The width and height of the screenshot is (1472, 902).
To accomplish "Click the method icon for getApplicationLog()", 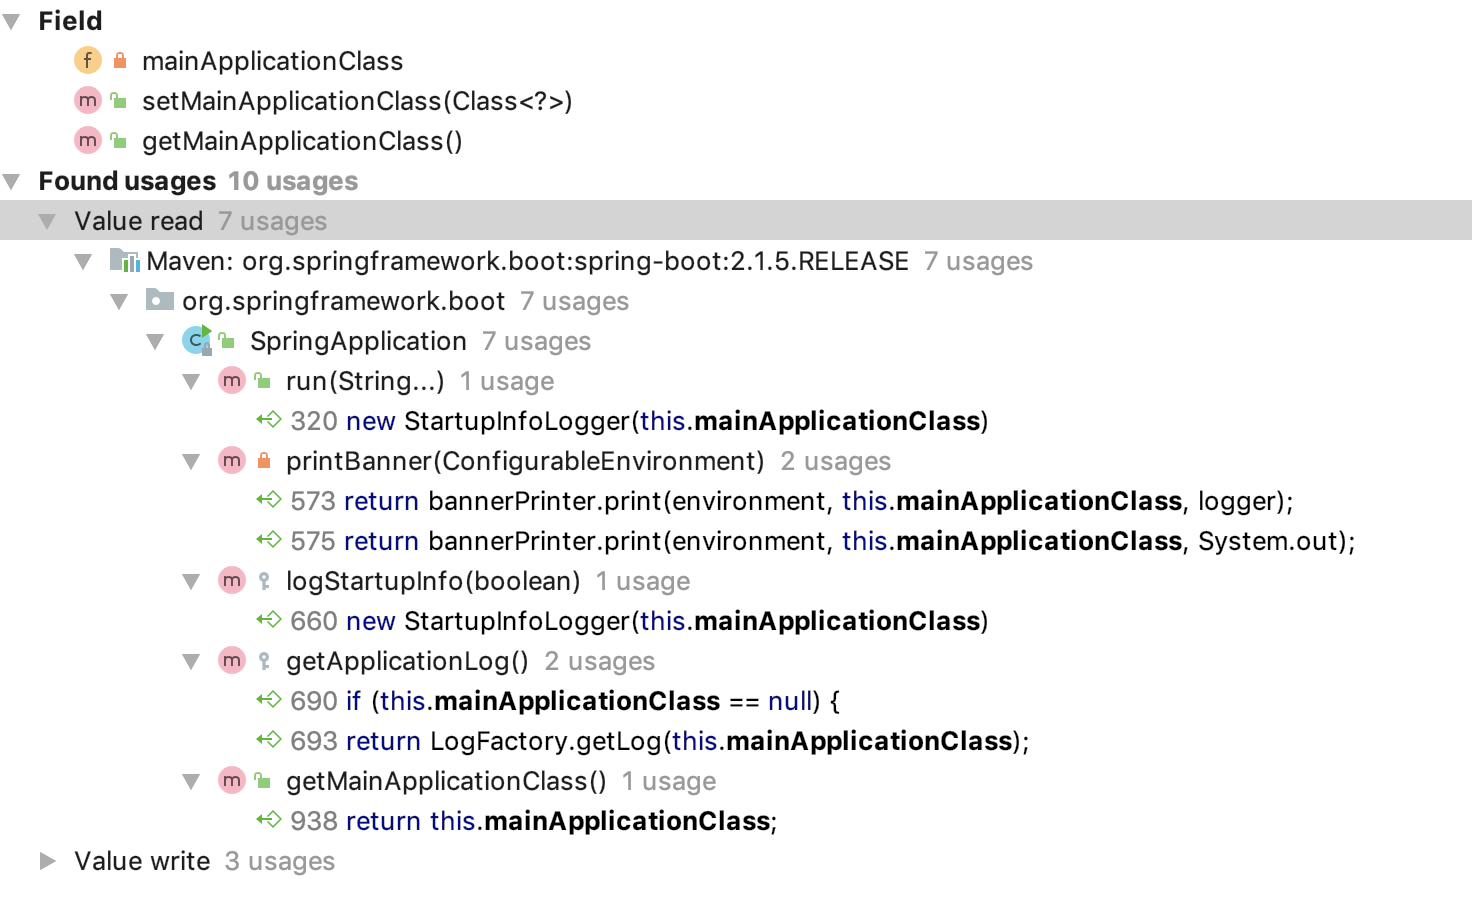I will coord(232,661).
